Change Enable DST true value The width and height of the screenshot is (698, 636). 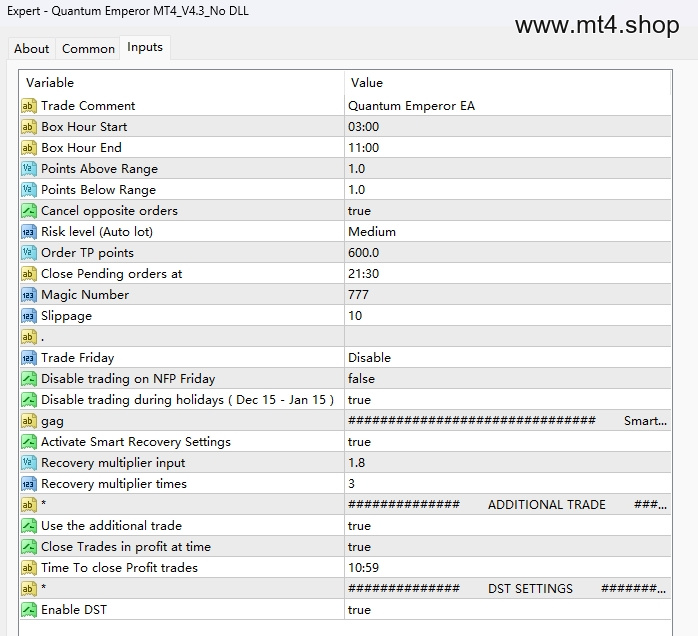coord(507,610)
